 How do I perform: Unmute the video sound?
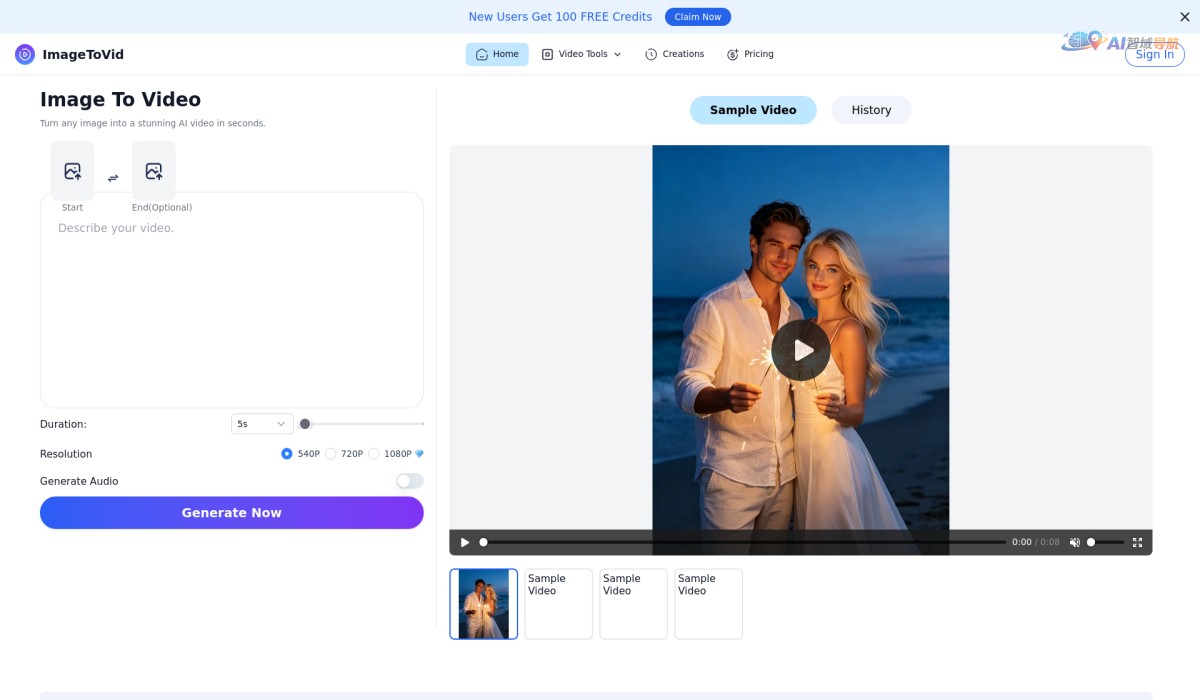pos(1075,542)
